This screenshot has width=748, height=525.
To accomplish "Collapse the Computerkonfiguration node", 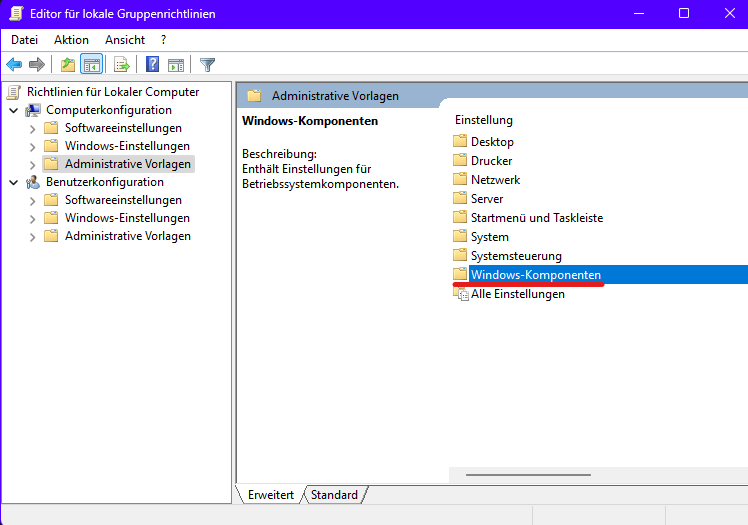I will coord(13,110).
